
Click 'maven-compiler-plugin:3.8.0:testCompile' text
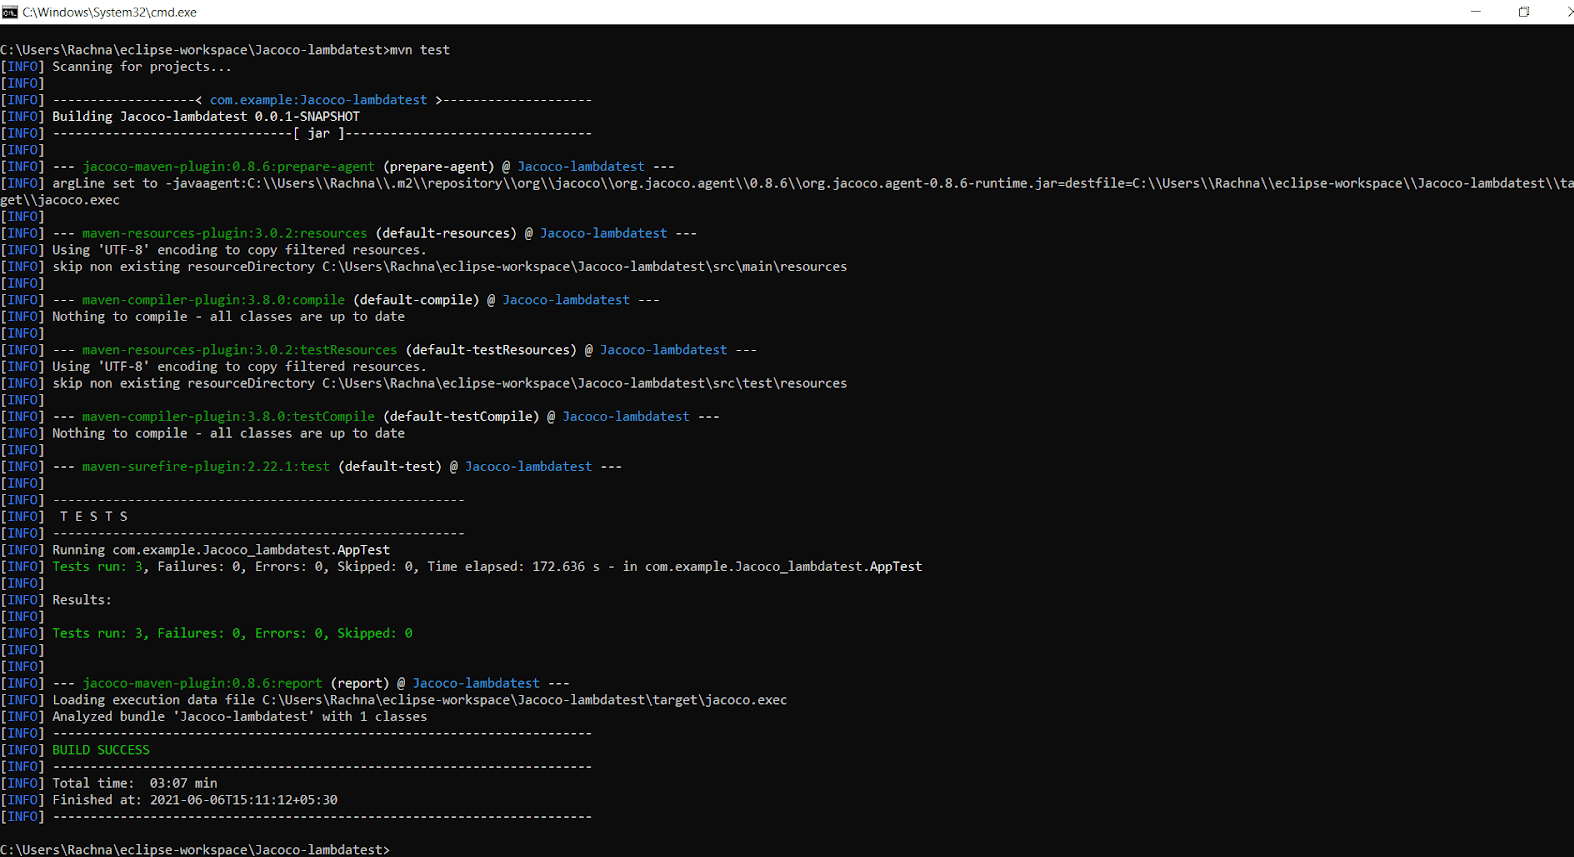pyautogui.click(x=228, y=417)
